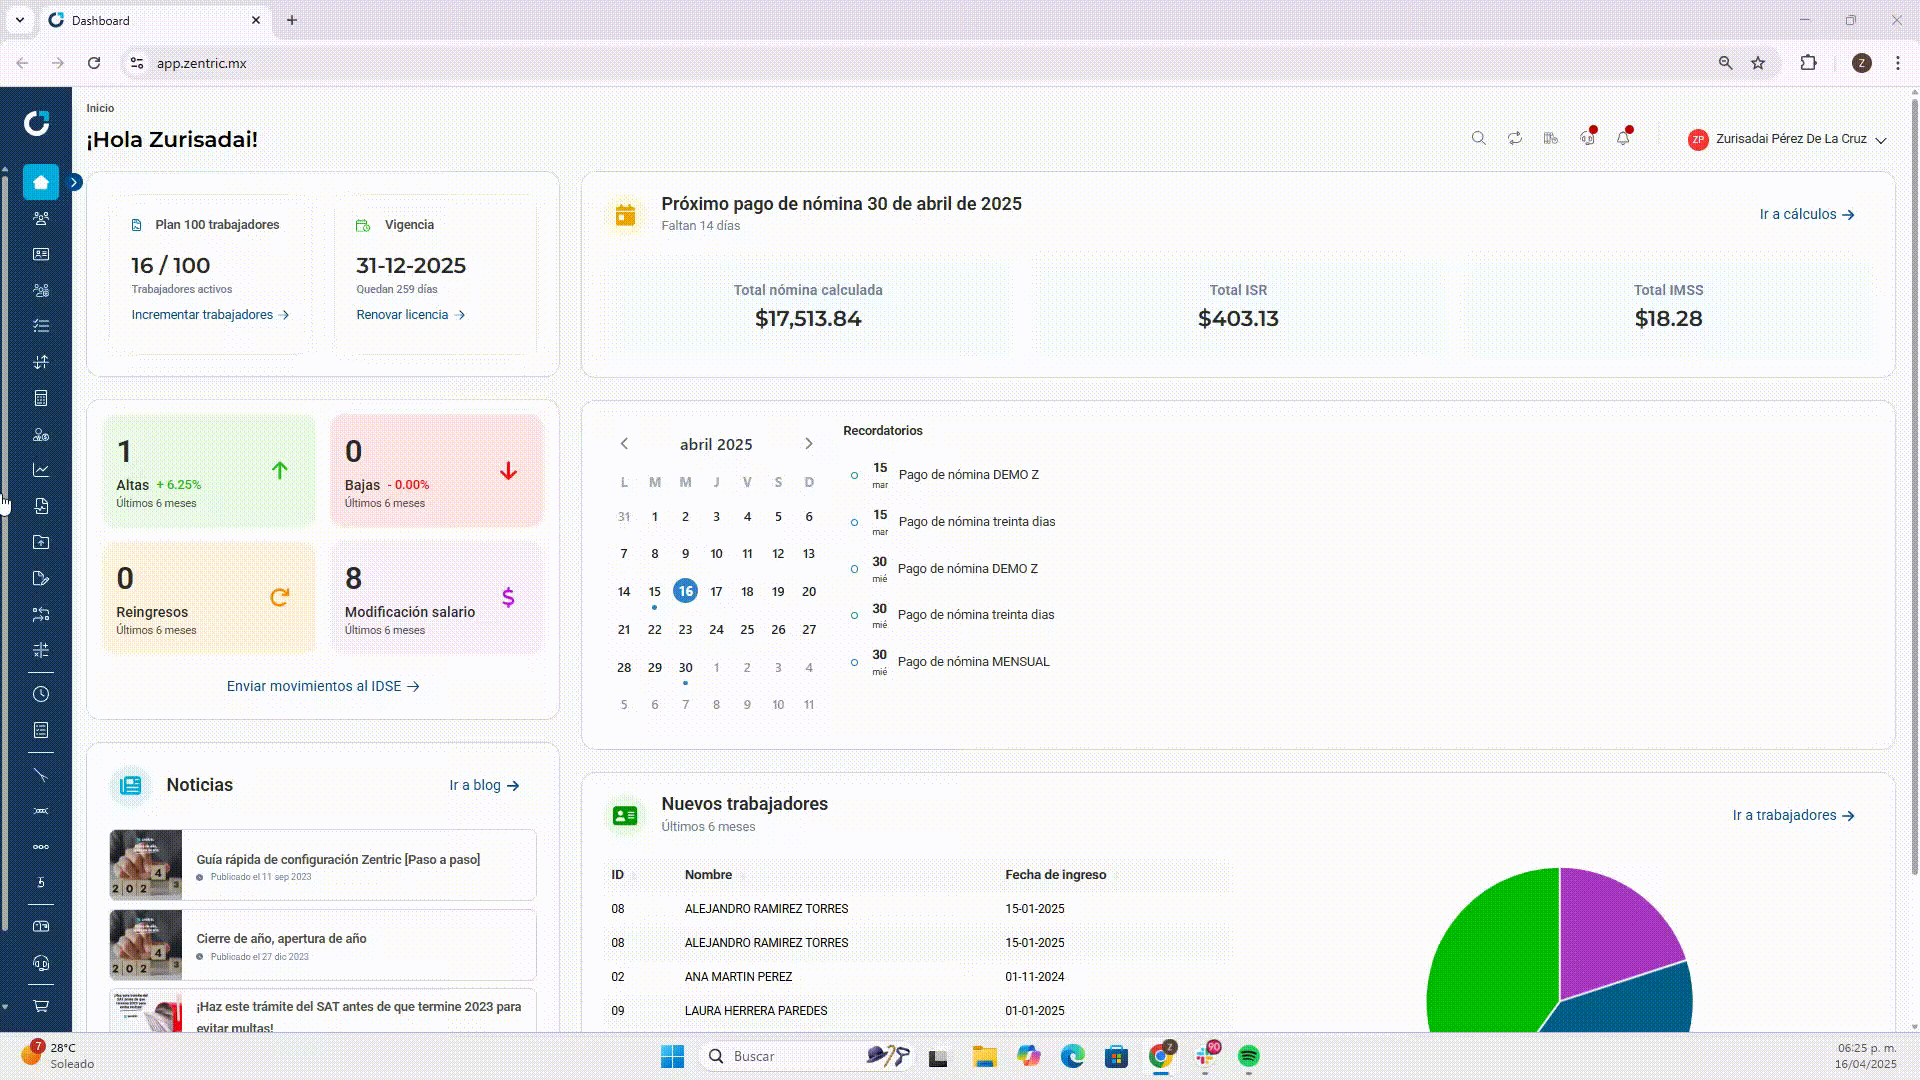The height and width of the screenshot is (1080, 1920).
Task: Open the Bajas card
Action: click(x=437, y=471)
